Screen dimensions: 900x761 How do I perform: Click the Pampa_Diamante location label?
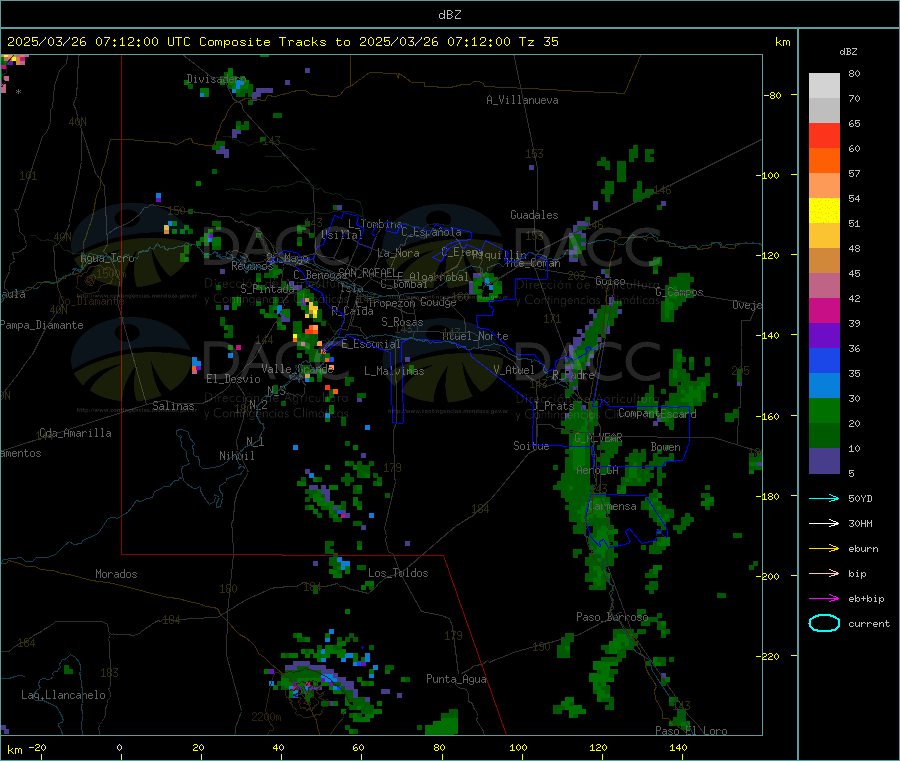pyautogui.click(x=42, y=325)
